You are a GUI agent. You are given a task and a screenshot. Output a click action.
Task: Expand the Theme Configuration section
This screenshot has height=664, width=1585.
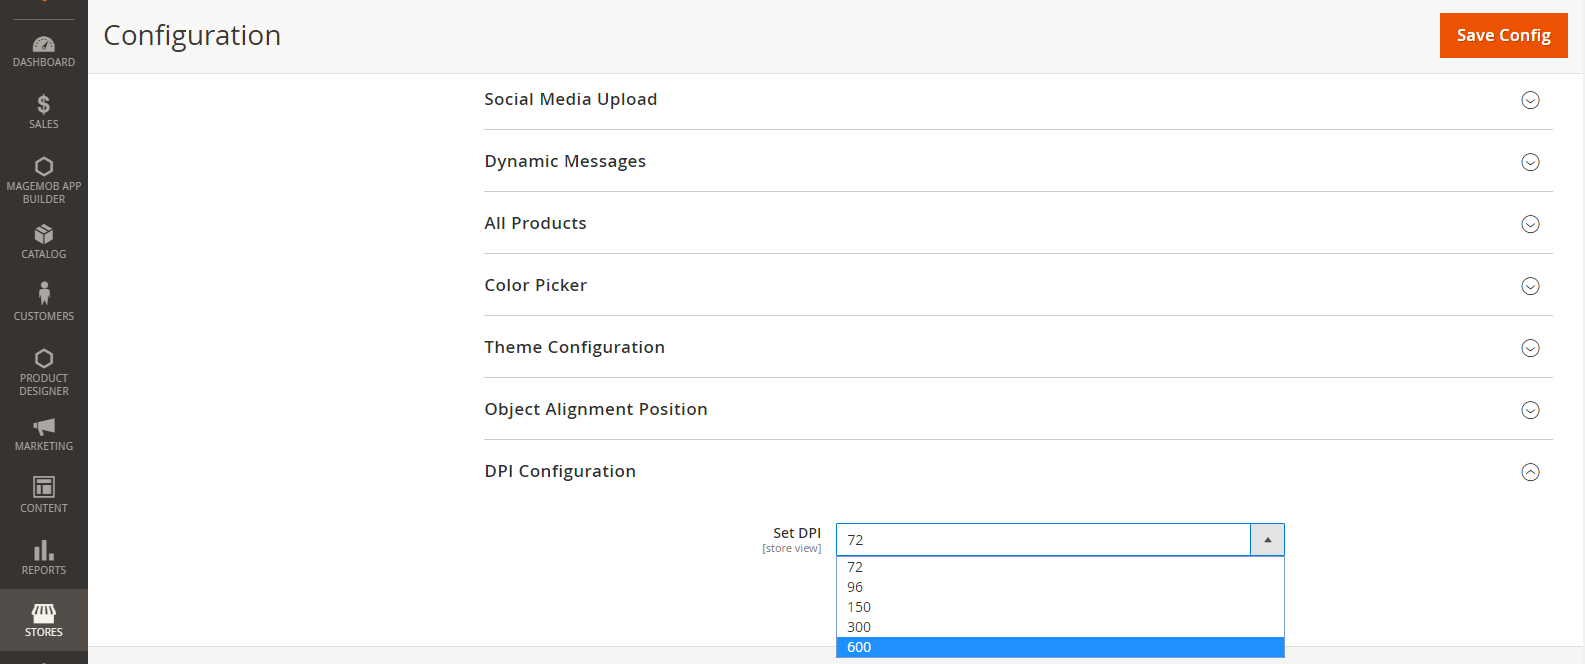pos(1529,348)
